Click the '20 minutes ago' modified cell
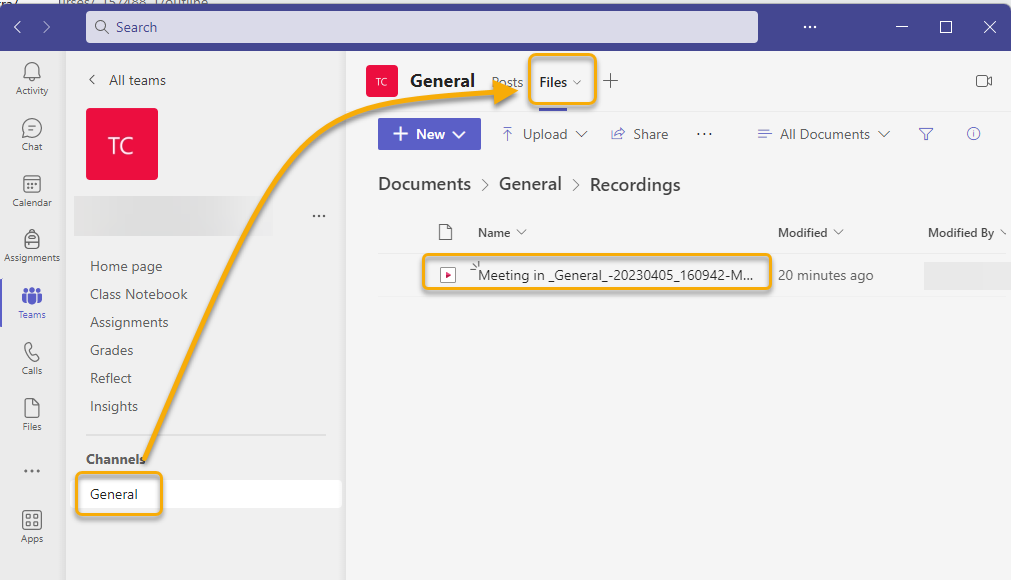Screen dimensions: 1011x580 point(825,275)
